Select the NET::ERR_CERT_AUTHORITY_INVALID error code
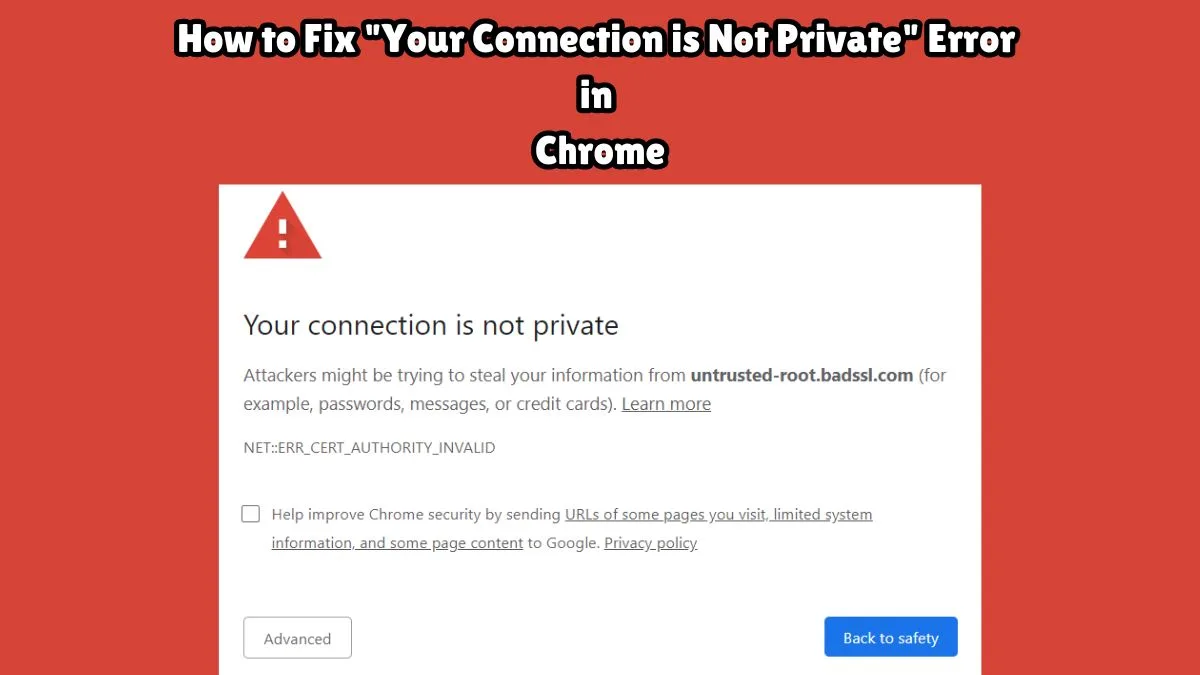 tap(369, 447)
